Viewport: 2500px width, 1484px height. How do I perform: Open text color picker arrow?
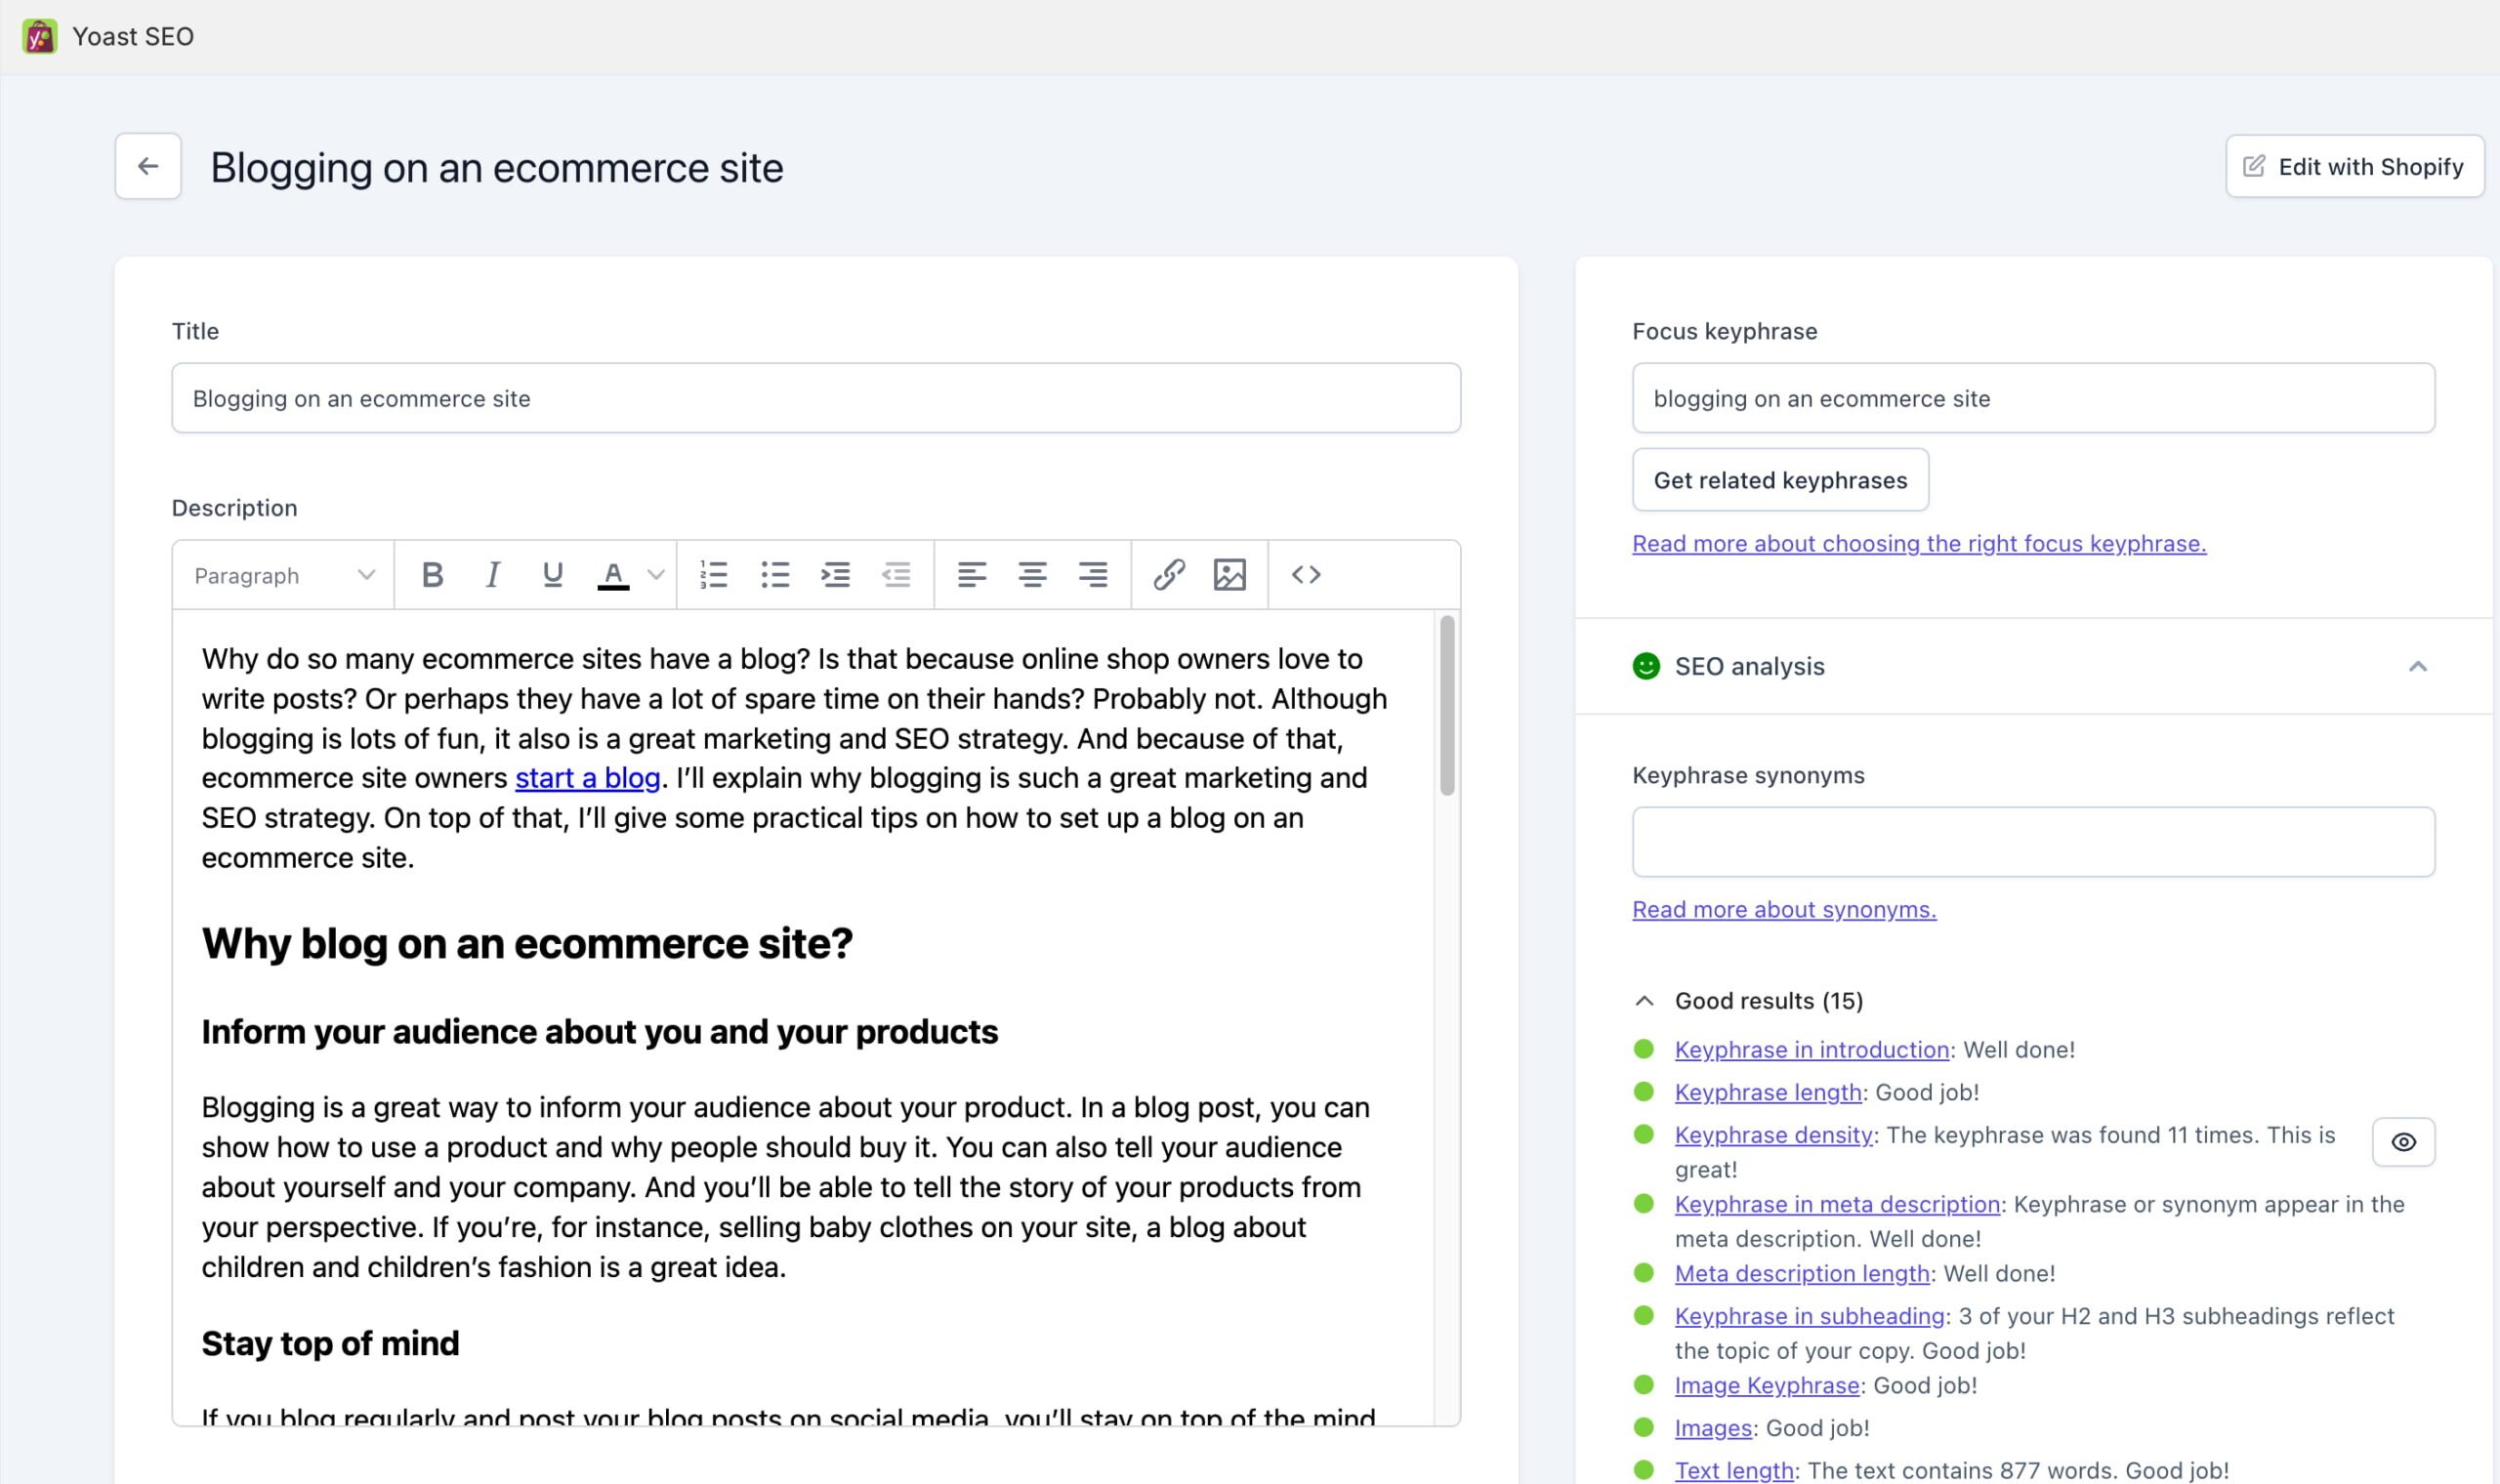[656, 575]
